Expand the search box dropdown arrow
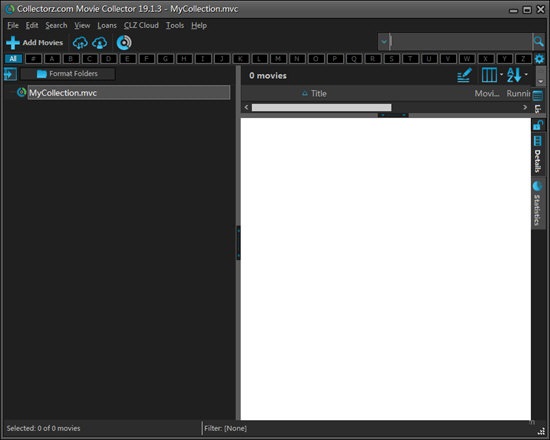550x440 pixels. coord(384,42)
